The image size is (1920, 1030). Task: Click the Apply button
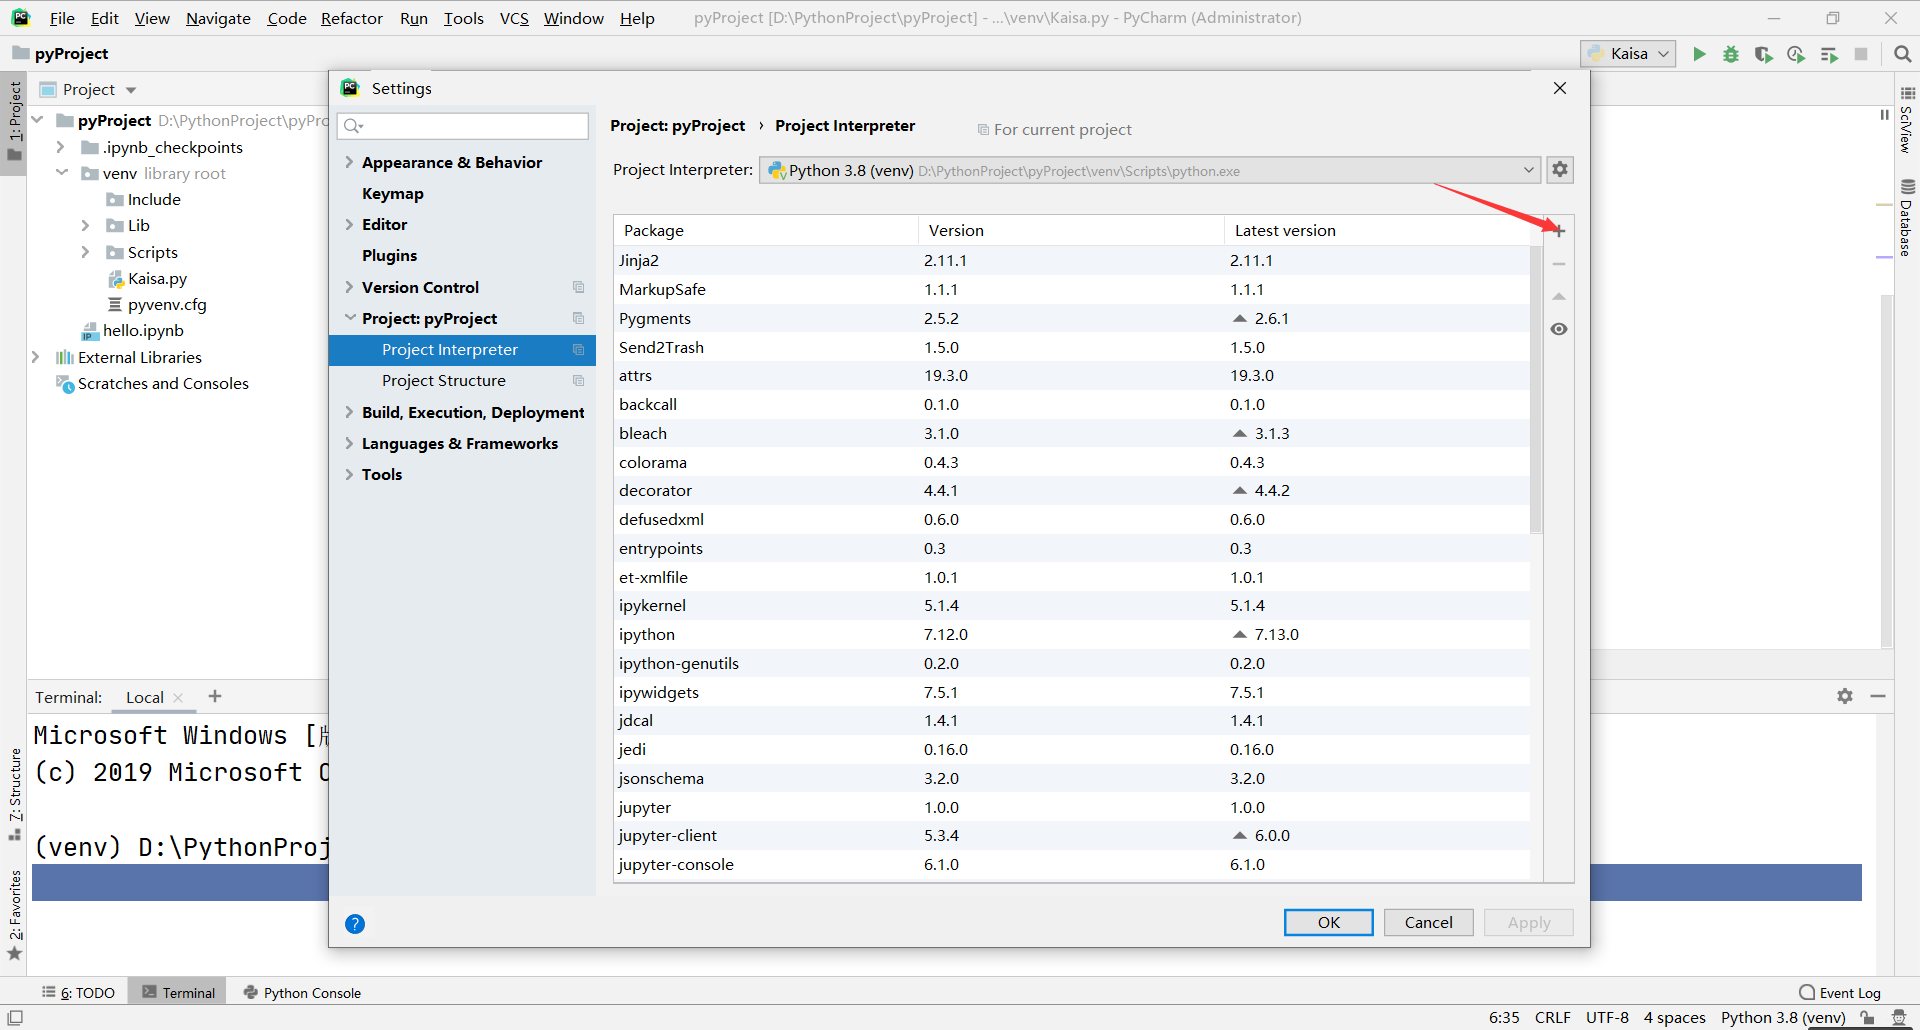coord(1528,922)
